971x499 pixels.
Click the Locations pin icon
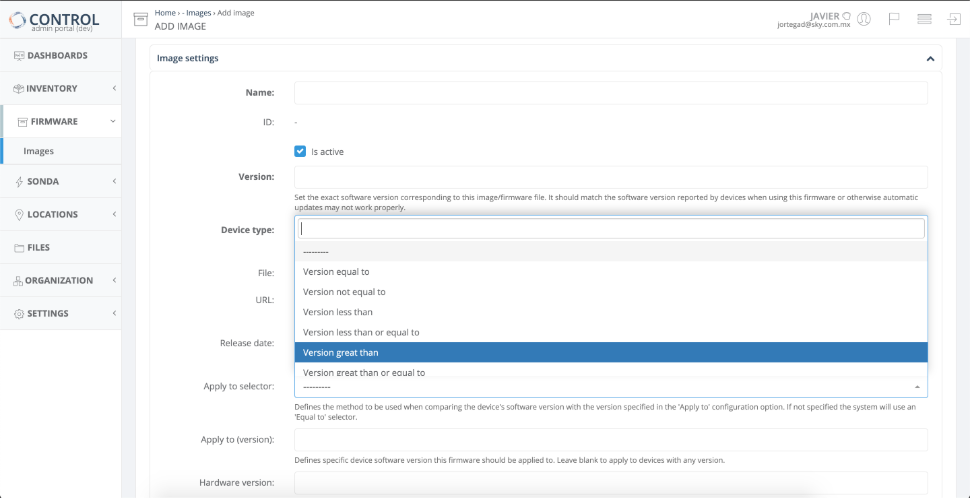19,214
